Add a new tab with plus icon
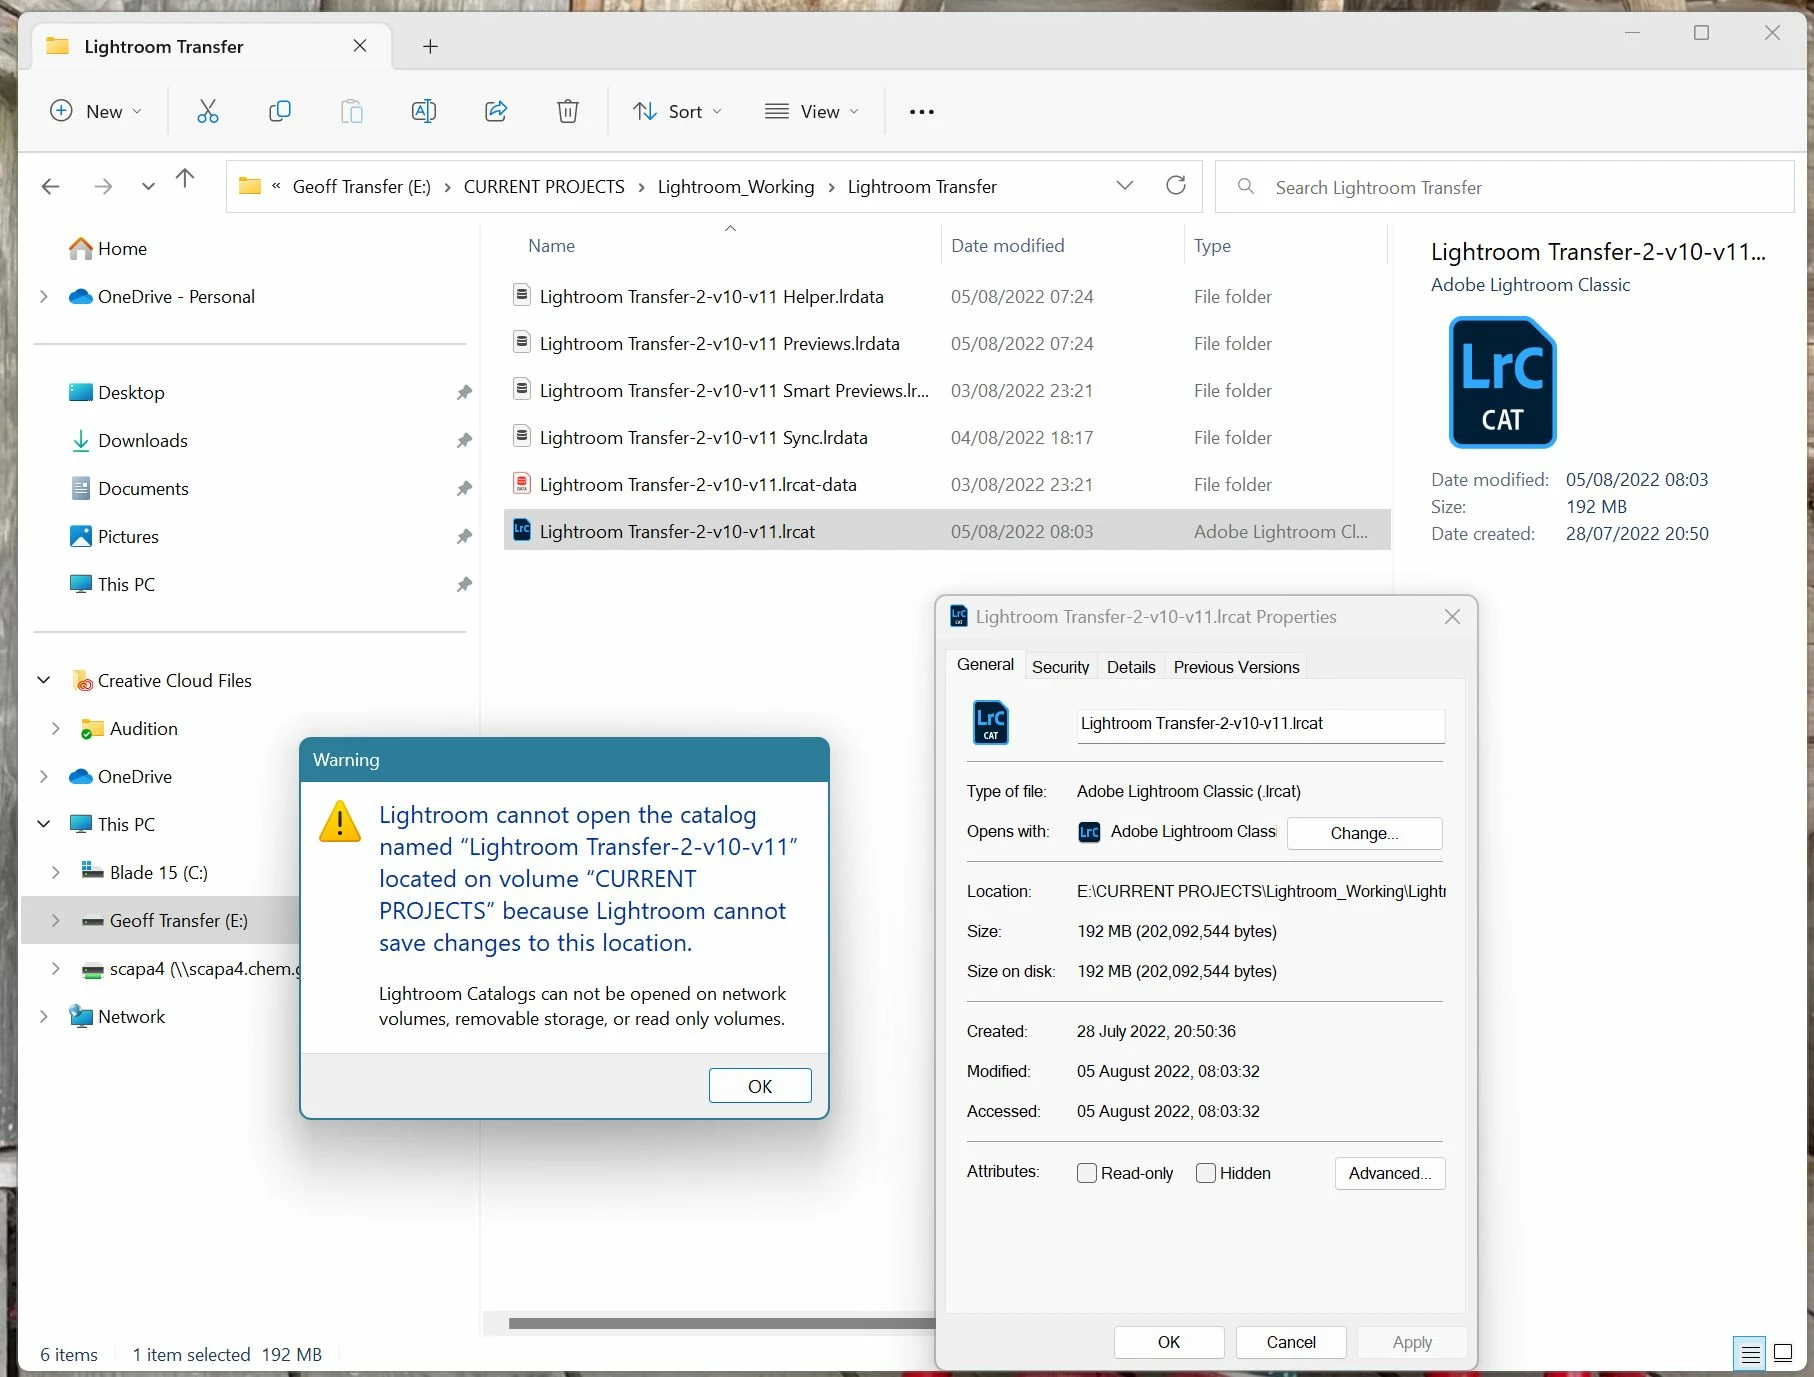1814x1377 pixels. tap(430, 46)
